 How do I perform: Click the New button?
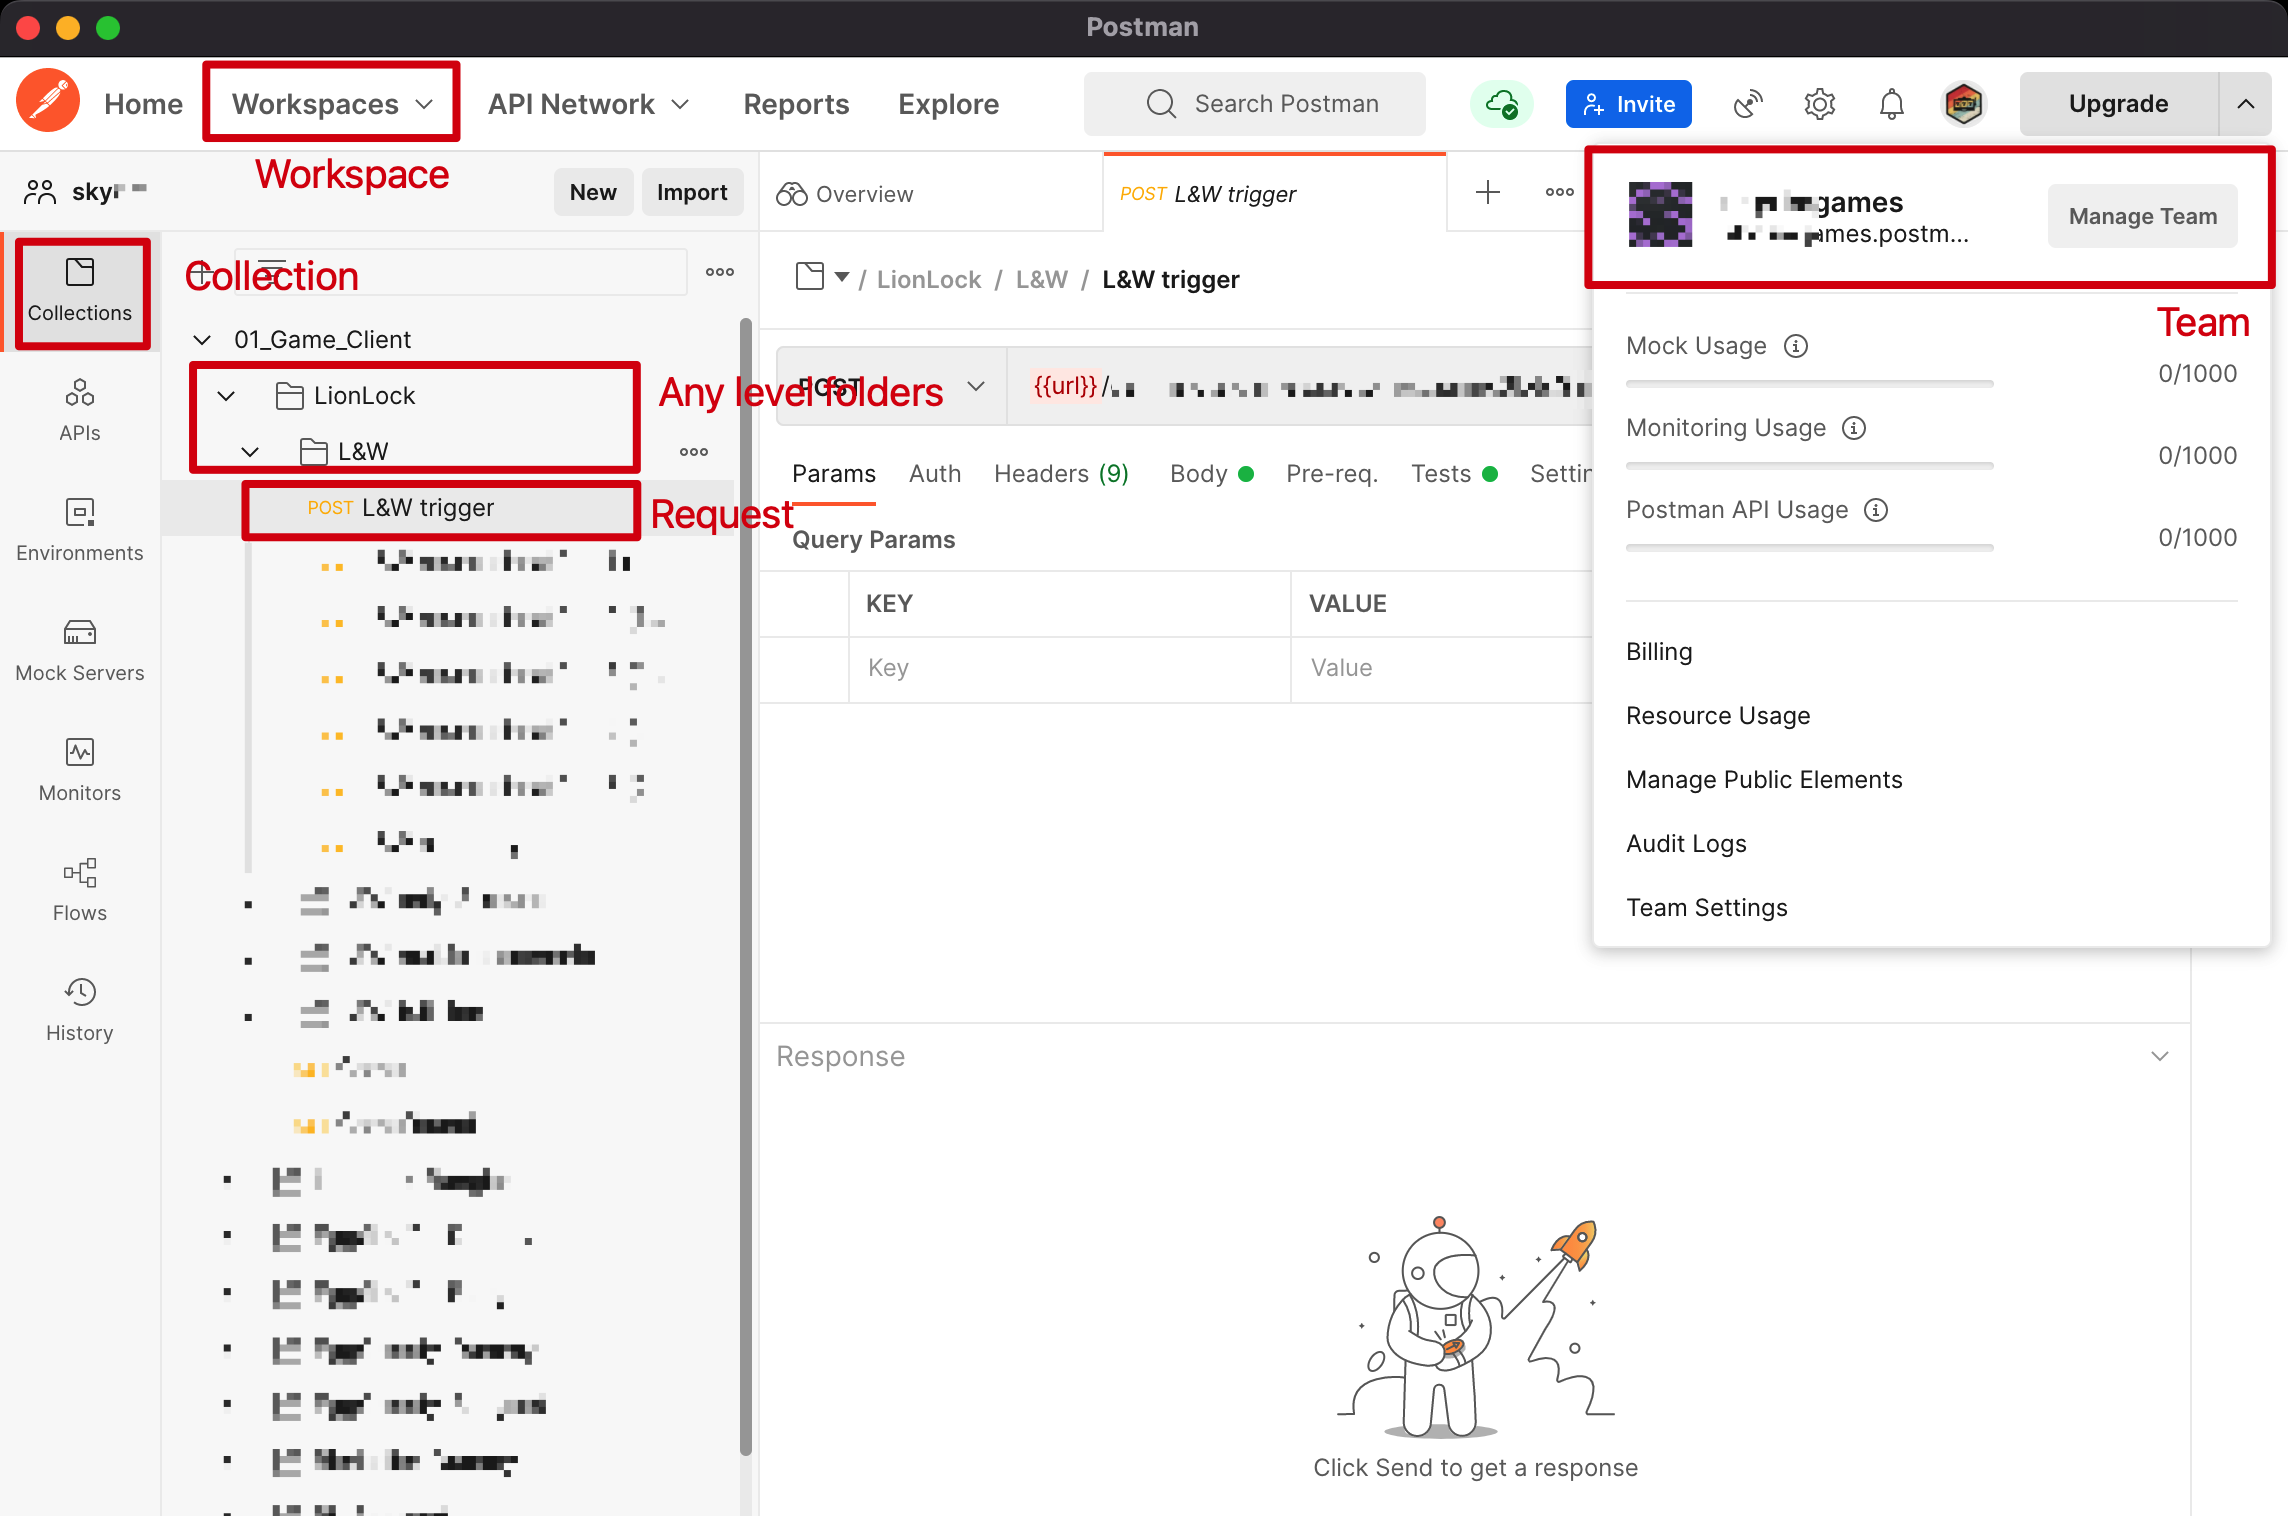click(x=593, y=192)
